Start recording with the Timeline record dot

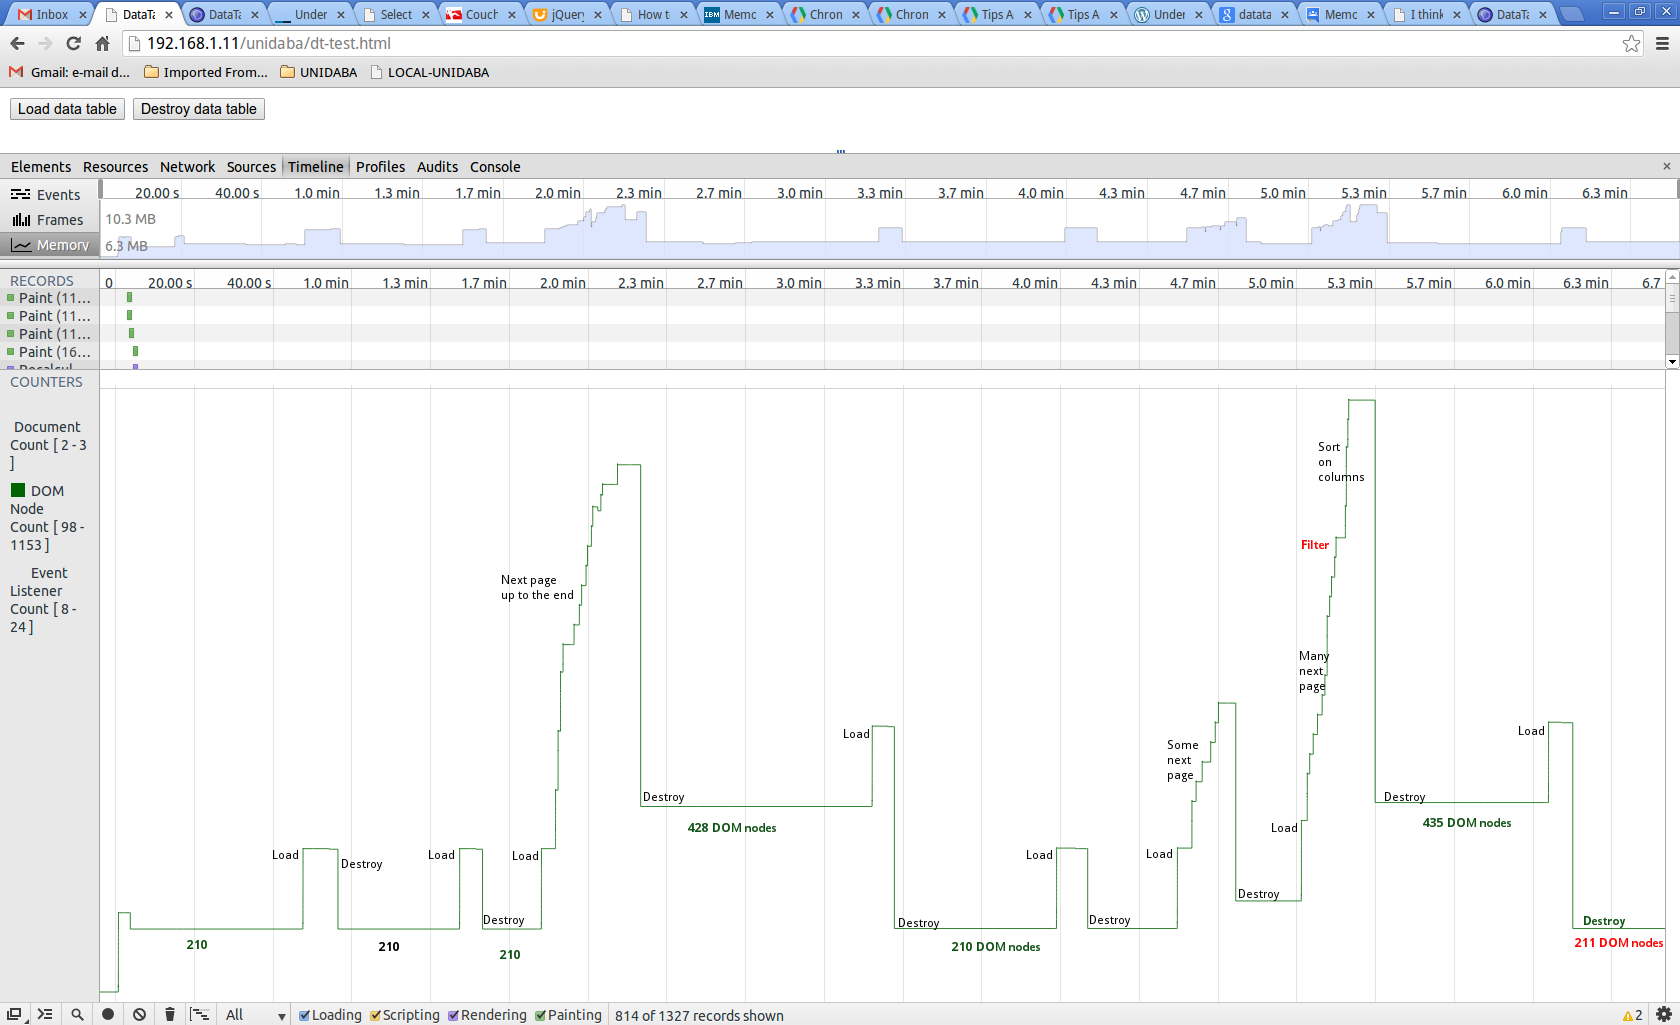pos(108,1014)
